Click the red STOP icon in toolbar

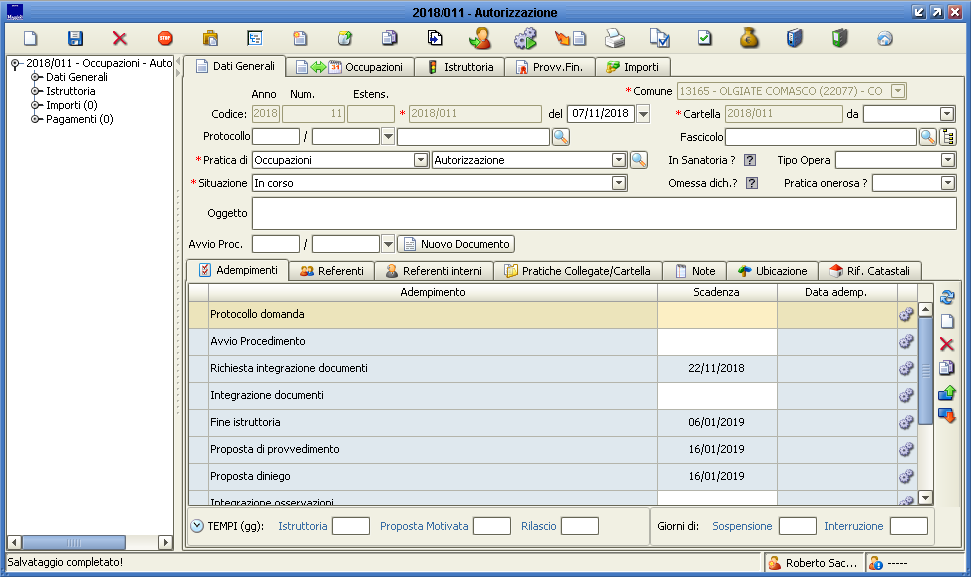click(165, 39)
